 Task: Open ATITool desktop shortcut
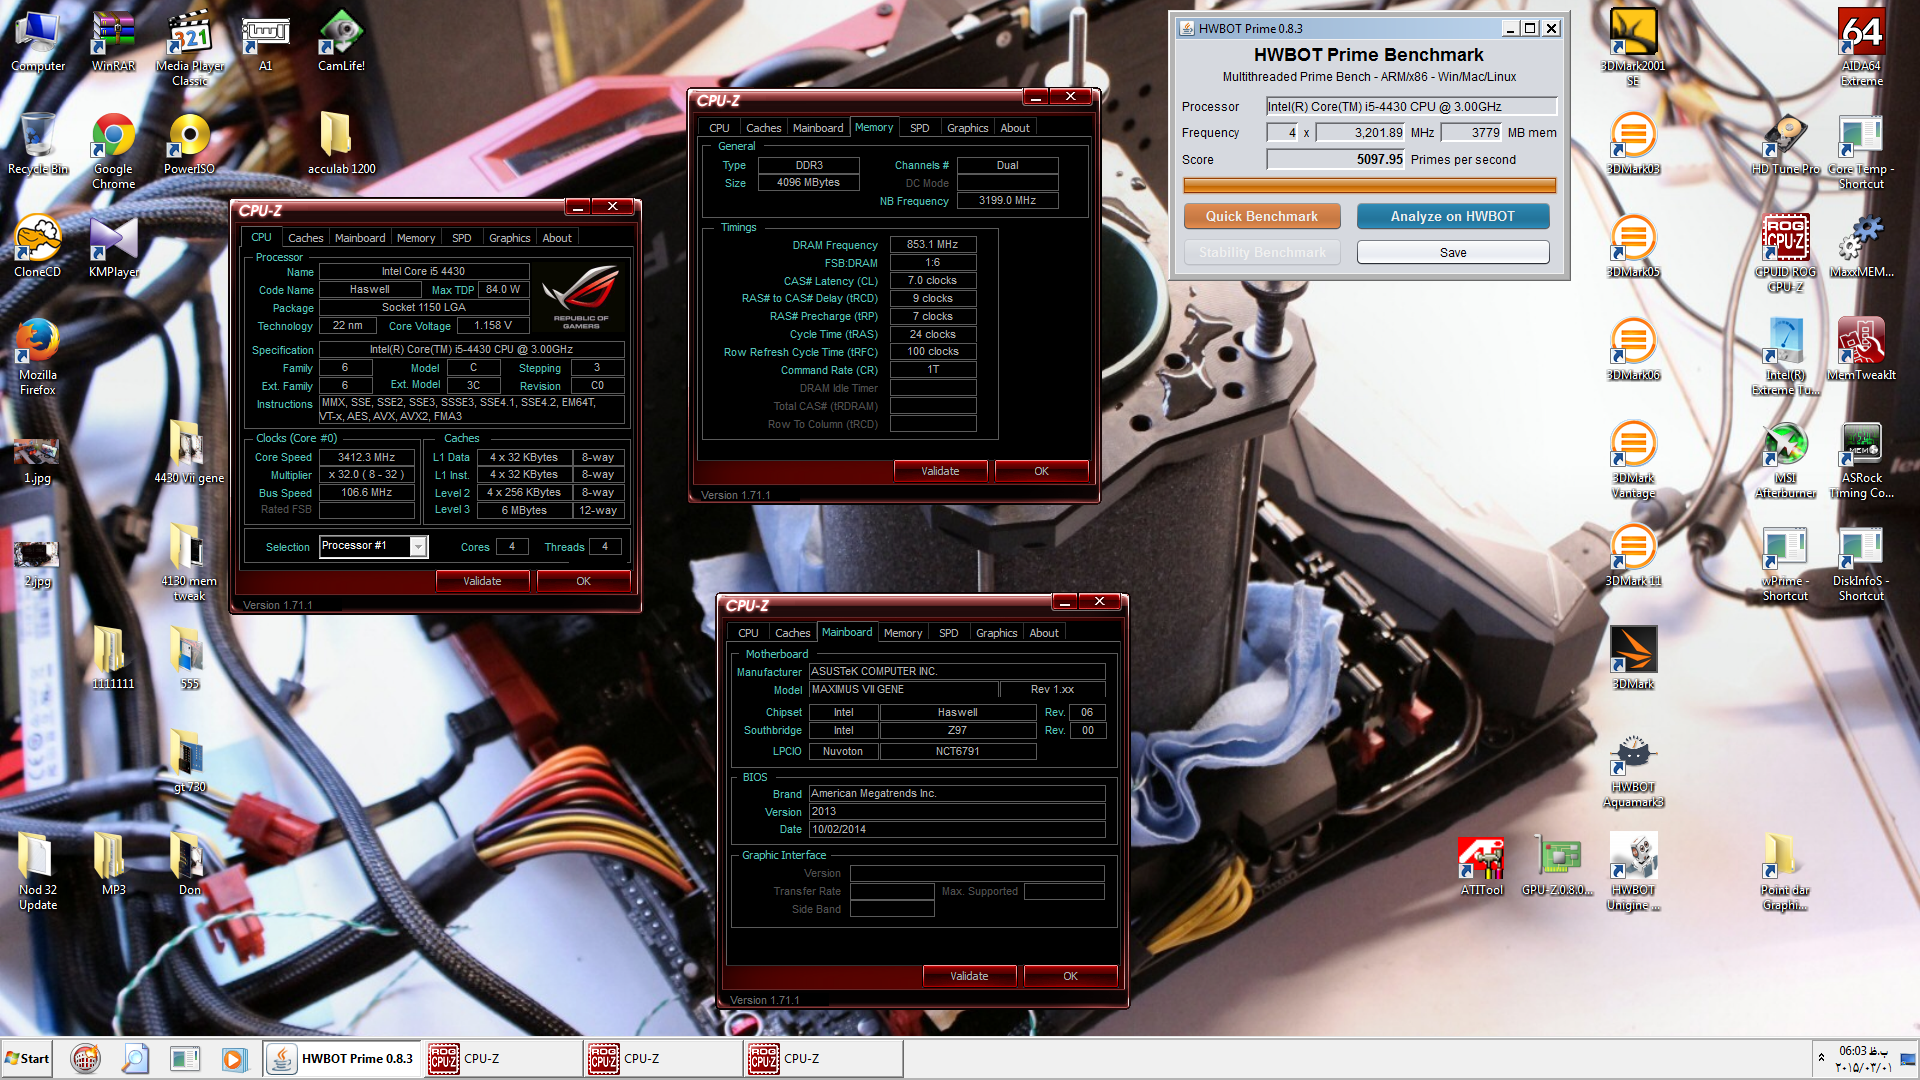(x=1481, y=865)
